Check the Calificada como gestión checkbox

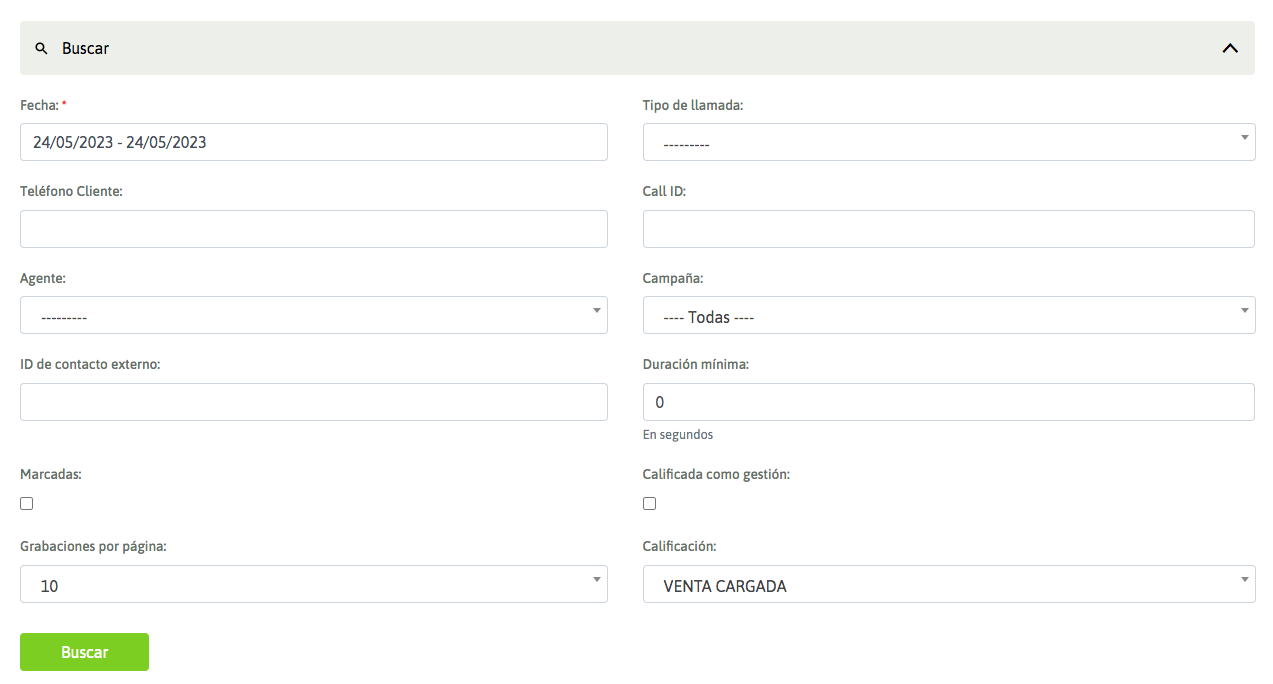tap(650, 504)
